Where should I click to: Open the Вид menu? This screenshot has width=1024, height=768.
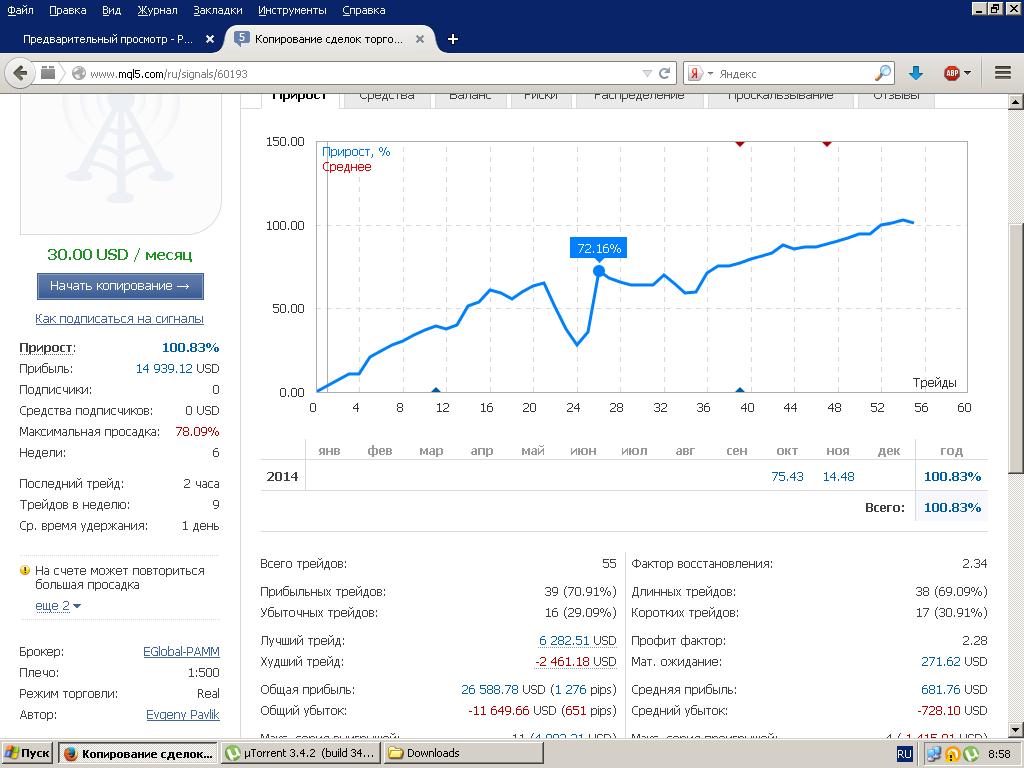point(112,10)
